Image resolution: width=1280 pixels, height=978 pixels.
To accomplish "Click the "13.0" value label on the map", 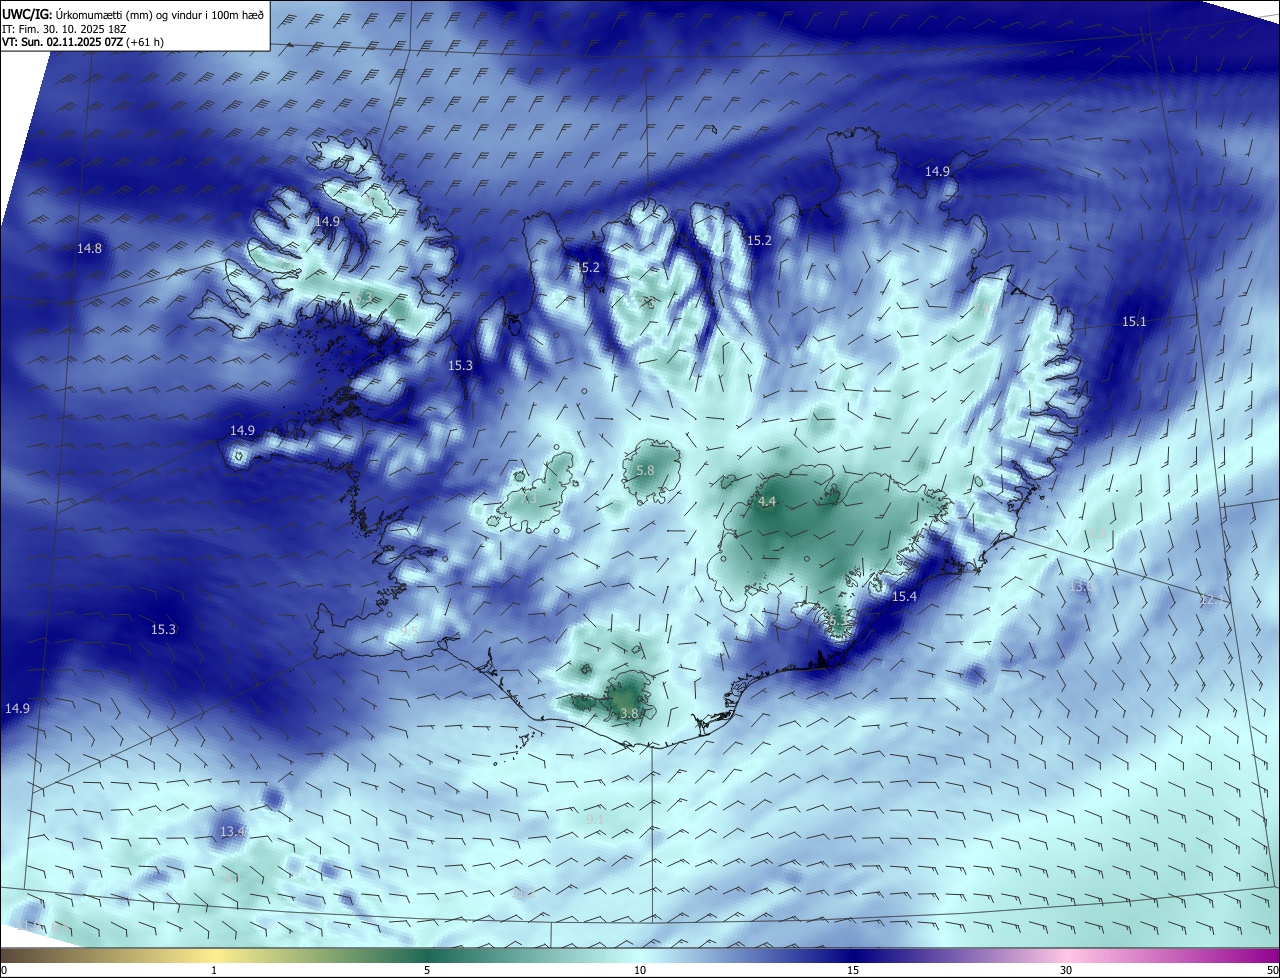I will (x=1080, y=585).
